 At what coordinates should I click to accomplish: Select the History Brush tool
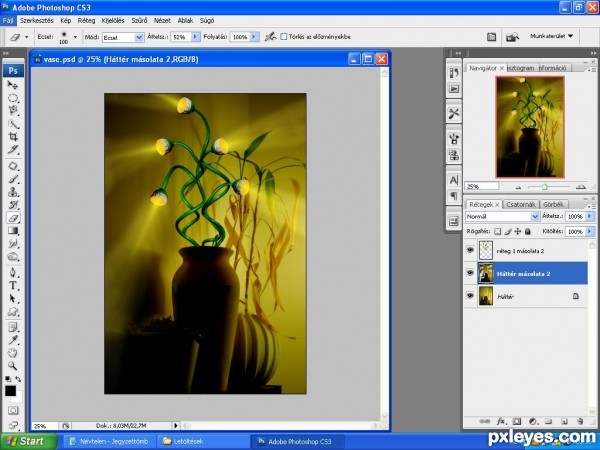tap(13, 205)
